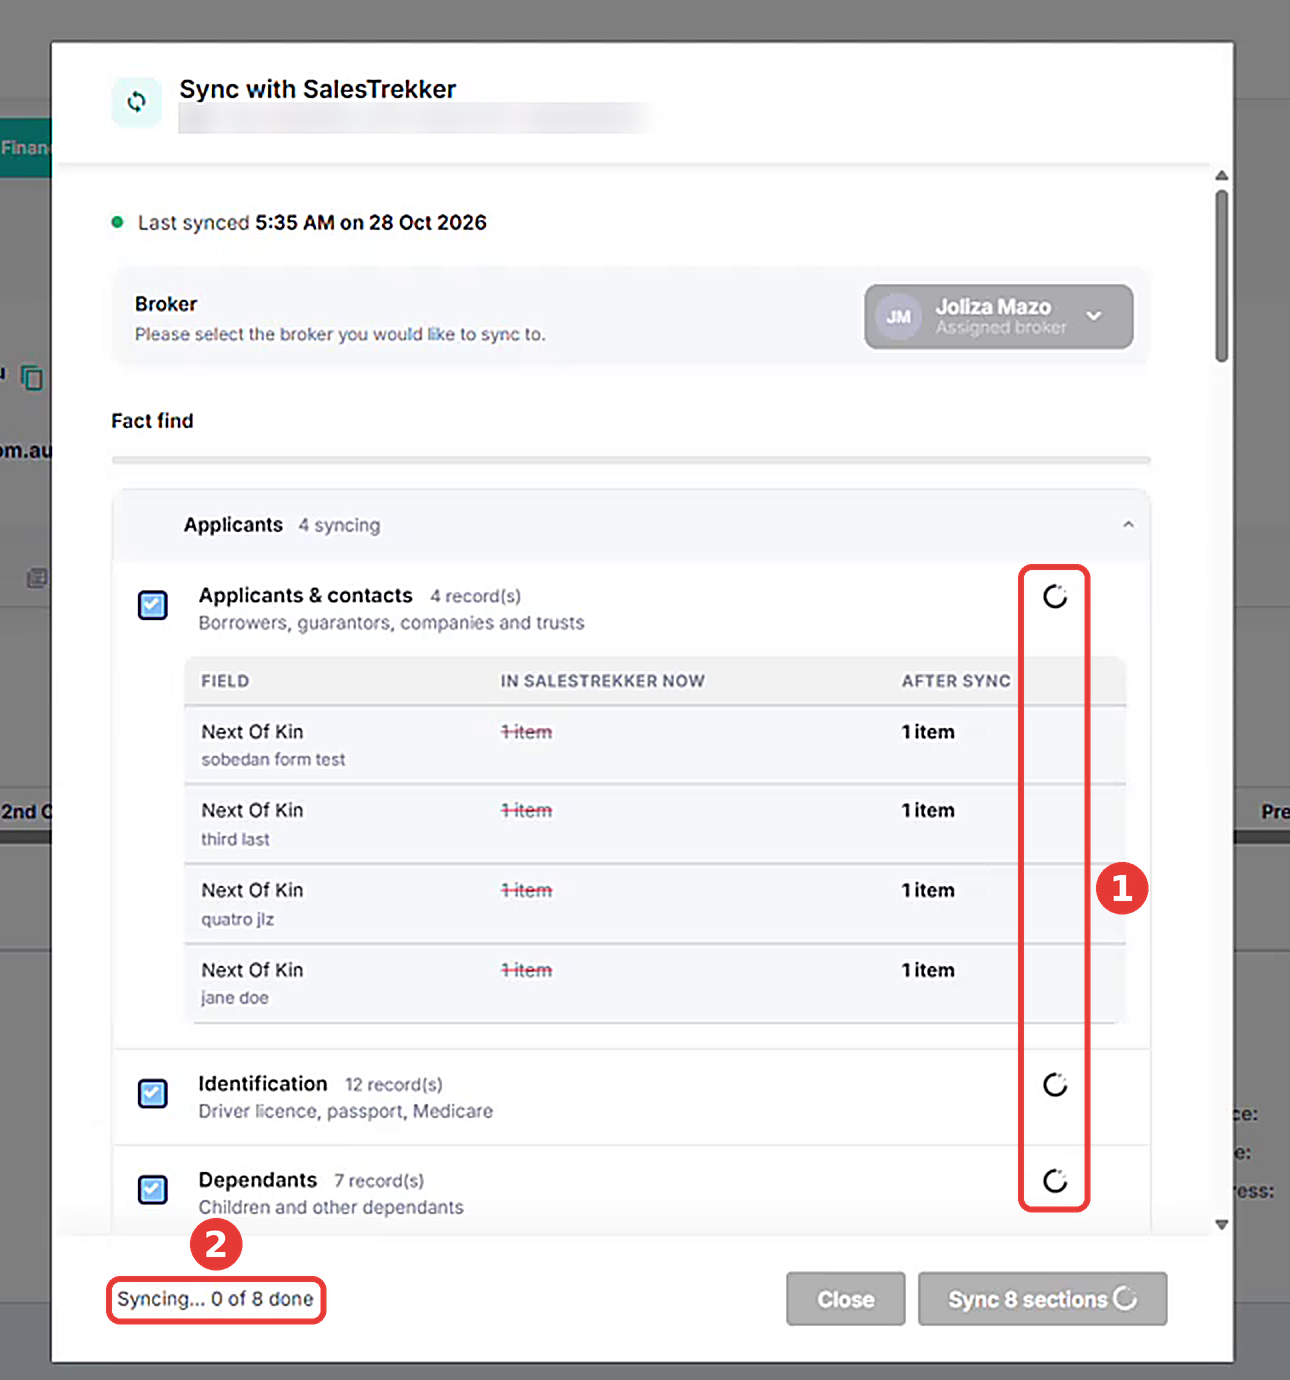Uncheck the Applicants & contacts checkbox
The height and width of the screenshot is (1380, 1290).
(153, 605)
